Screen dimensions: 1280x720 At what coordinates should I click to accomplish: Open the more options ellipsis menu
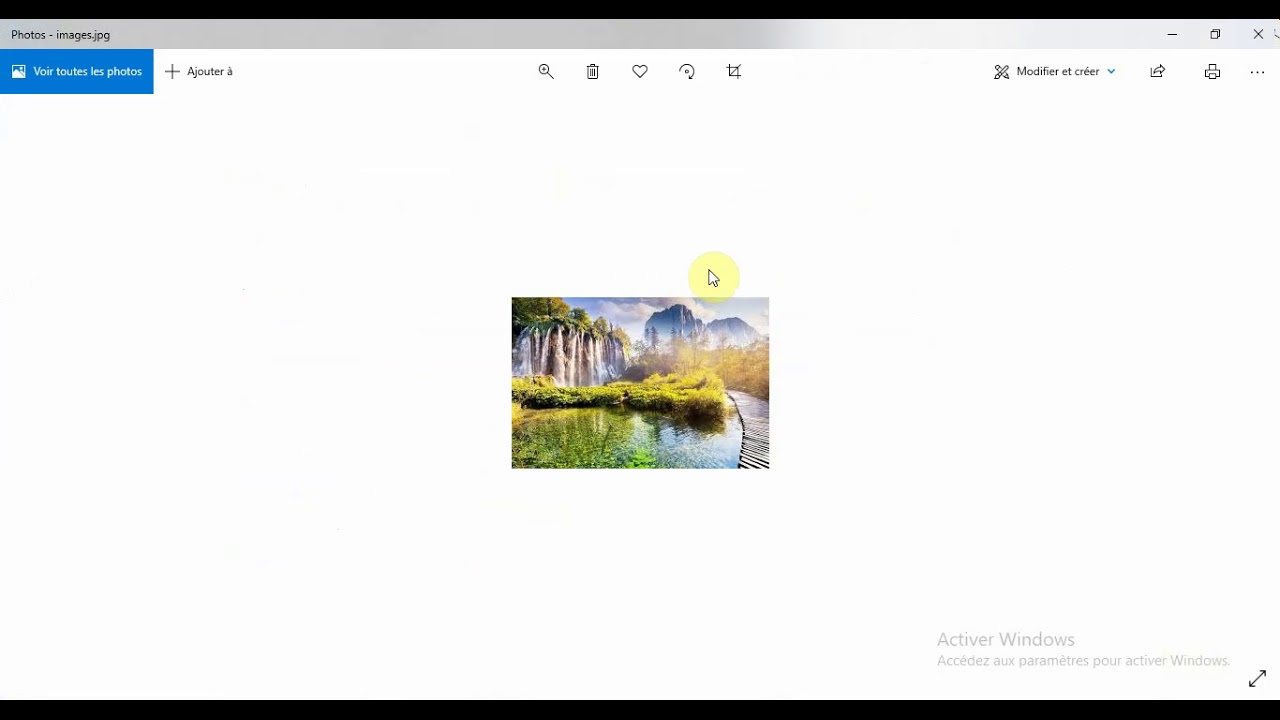pyautogui.click(x=1257, y=72)
